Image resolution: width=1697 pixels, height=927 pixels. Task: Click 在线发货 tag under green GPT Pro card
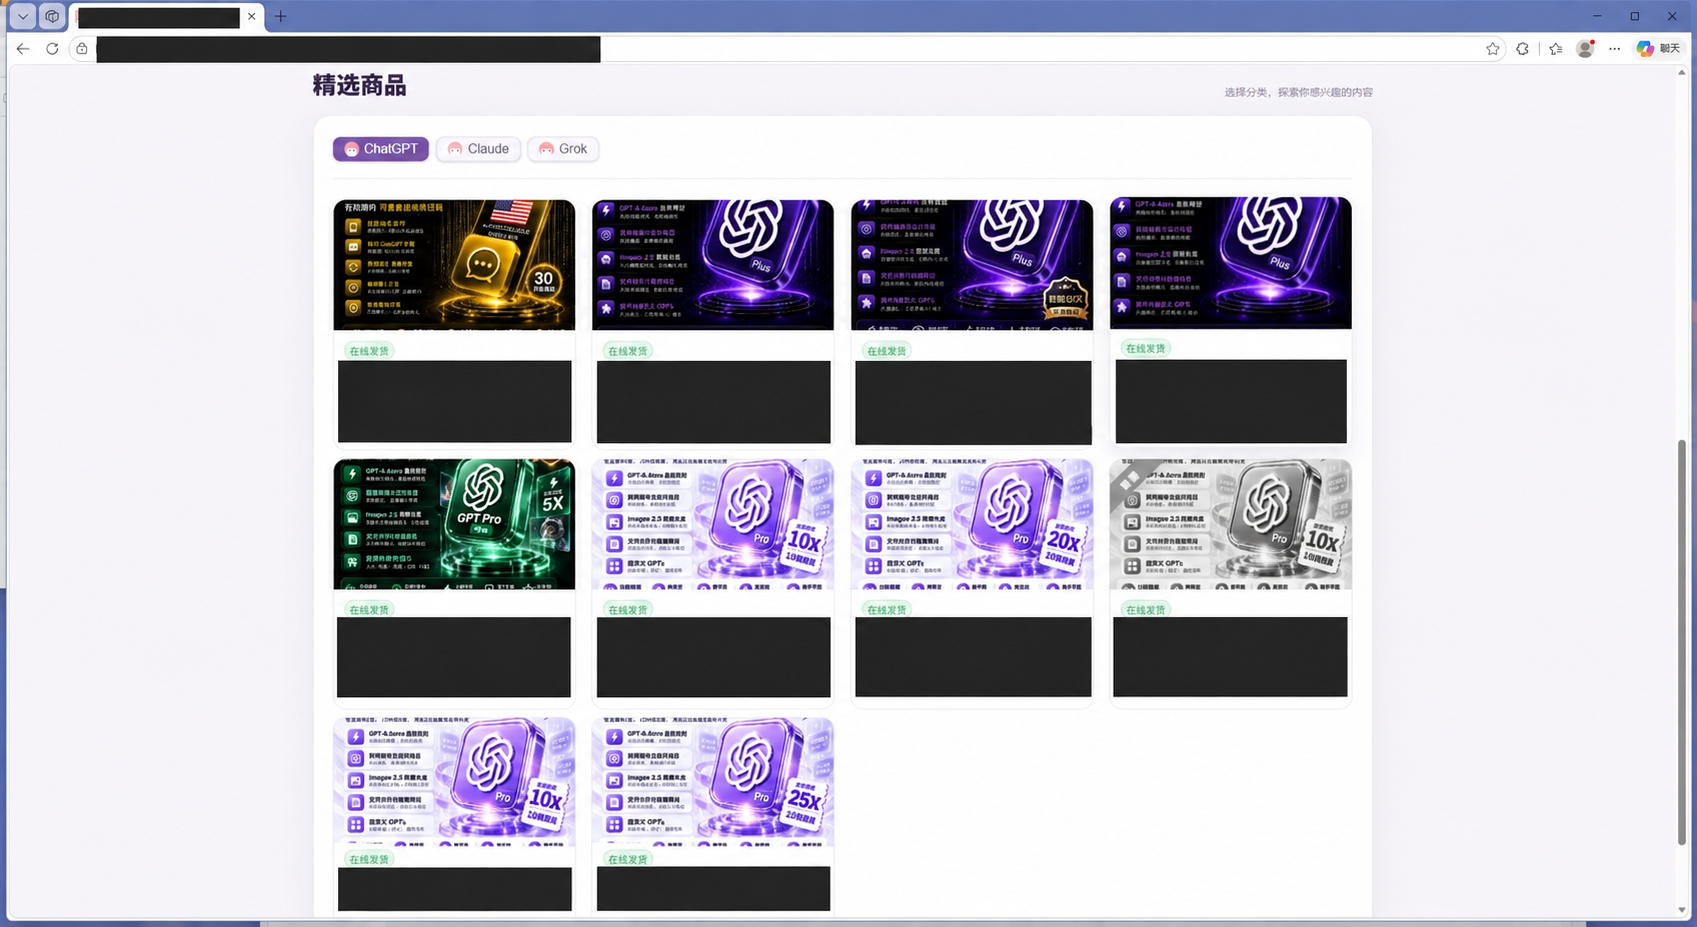tap(369, 610)
